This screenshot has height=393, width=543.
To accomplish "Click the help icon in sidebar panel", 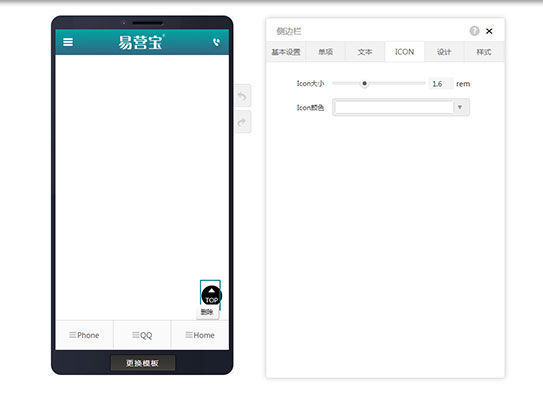I will [x=474, y=31].
